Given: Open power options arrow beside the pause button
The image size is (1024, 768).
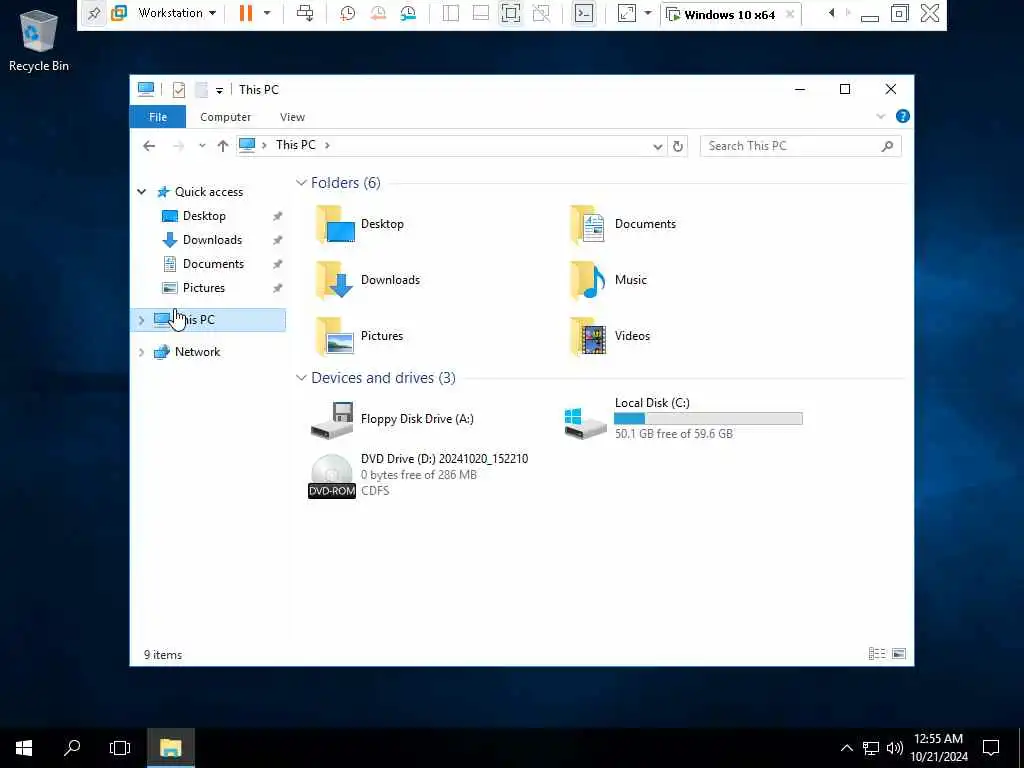Looking at the screenshot, I should coord(266,13).
